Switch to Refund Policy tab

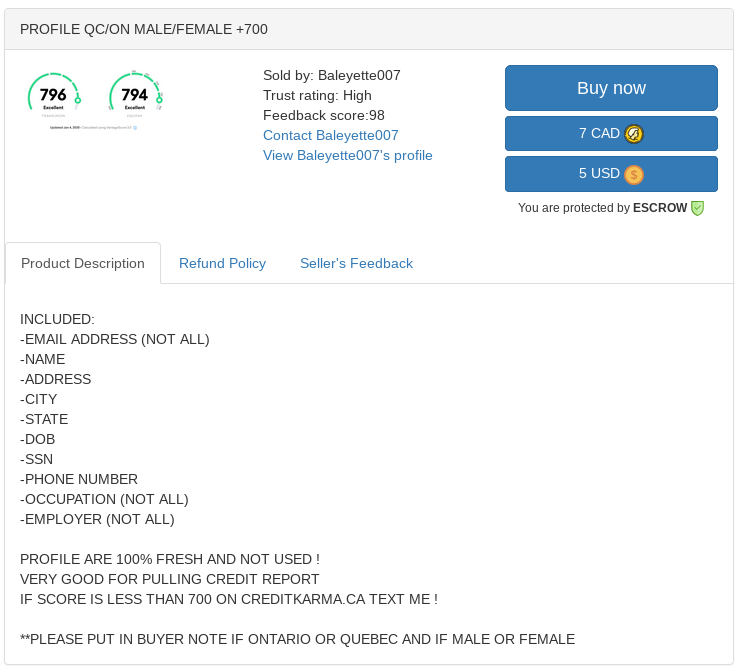click(x=222, y=263)
